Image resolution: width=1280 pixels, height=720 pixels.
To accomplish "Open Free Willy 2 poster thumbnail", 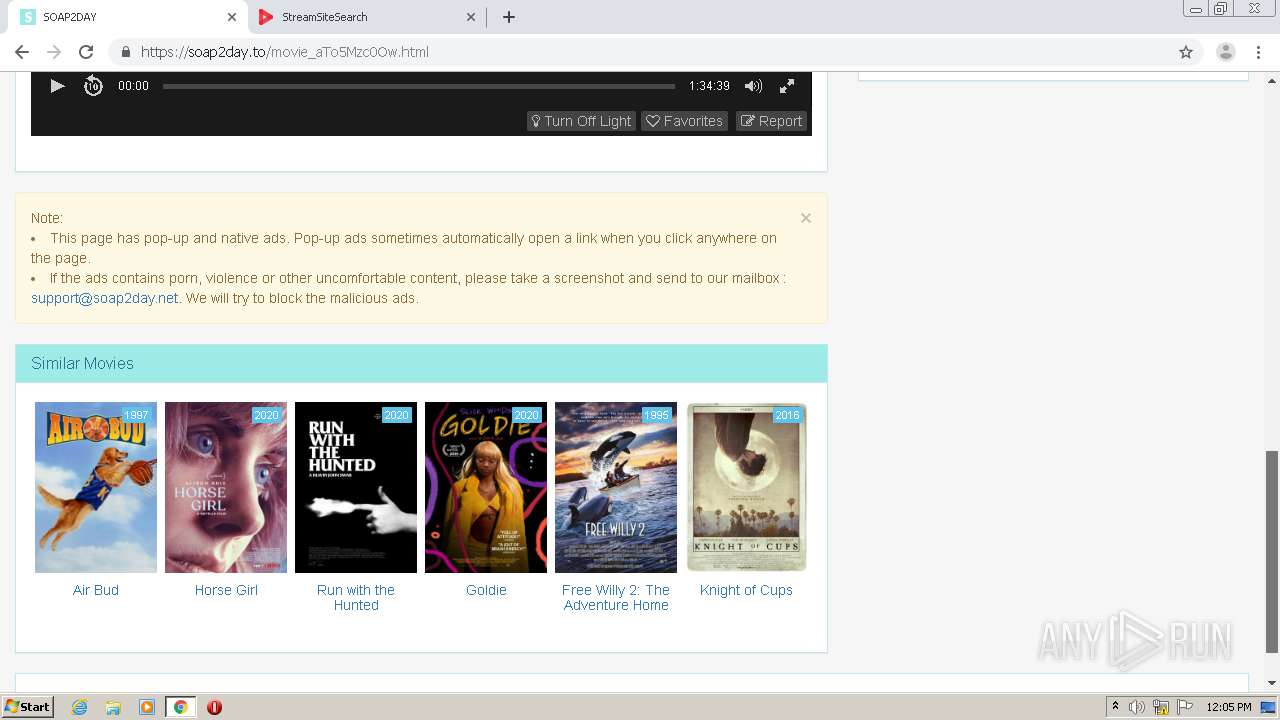I will click(x=616, y=487).
